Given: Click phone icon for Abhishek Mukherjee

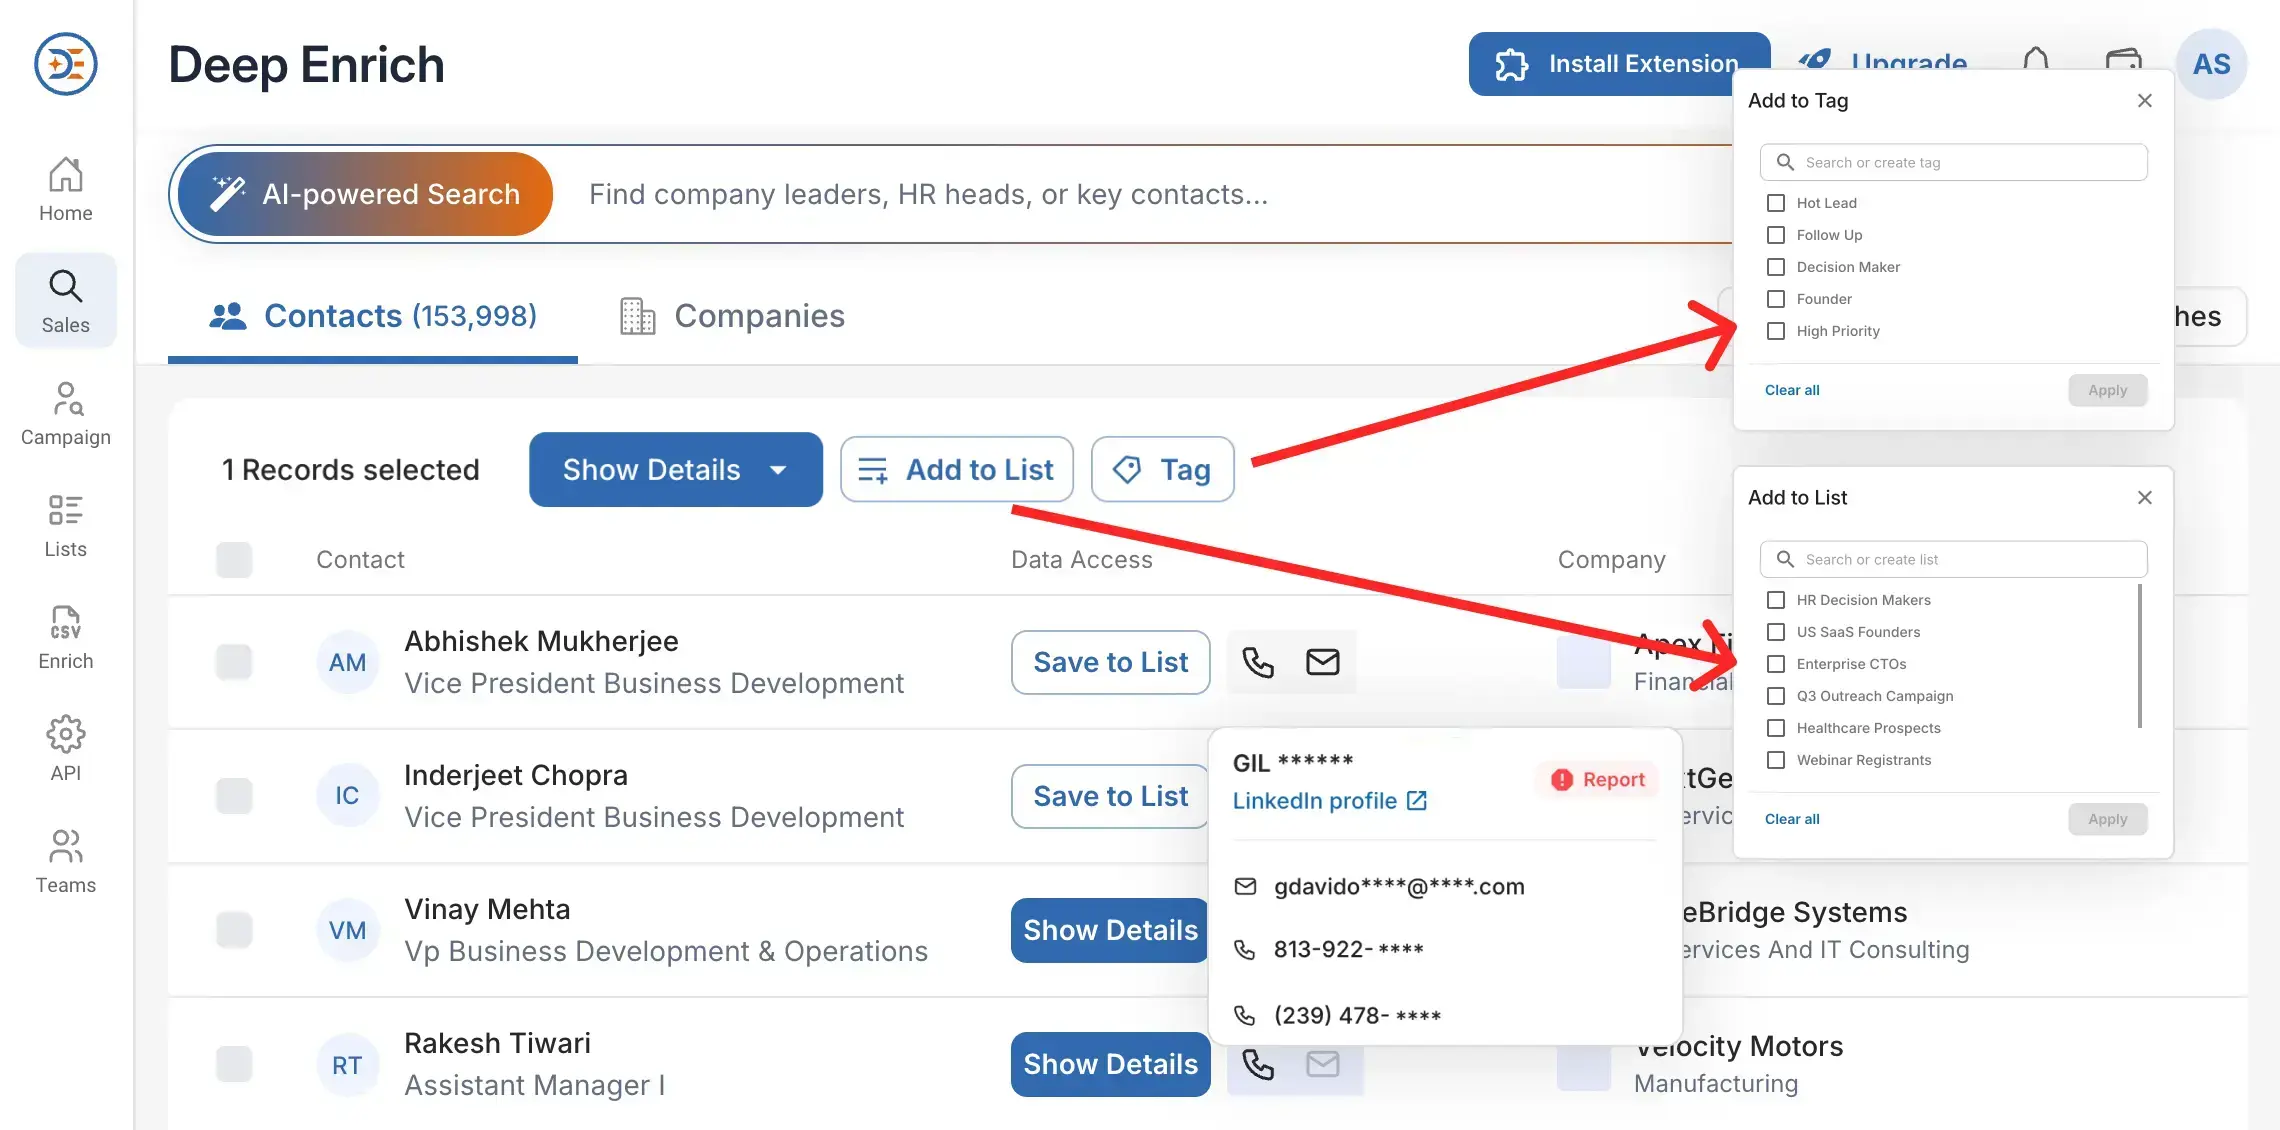Looking at the screenshot, I should click(1258, 662).
